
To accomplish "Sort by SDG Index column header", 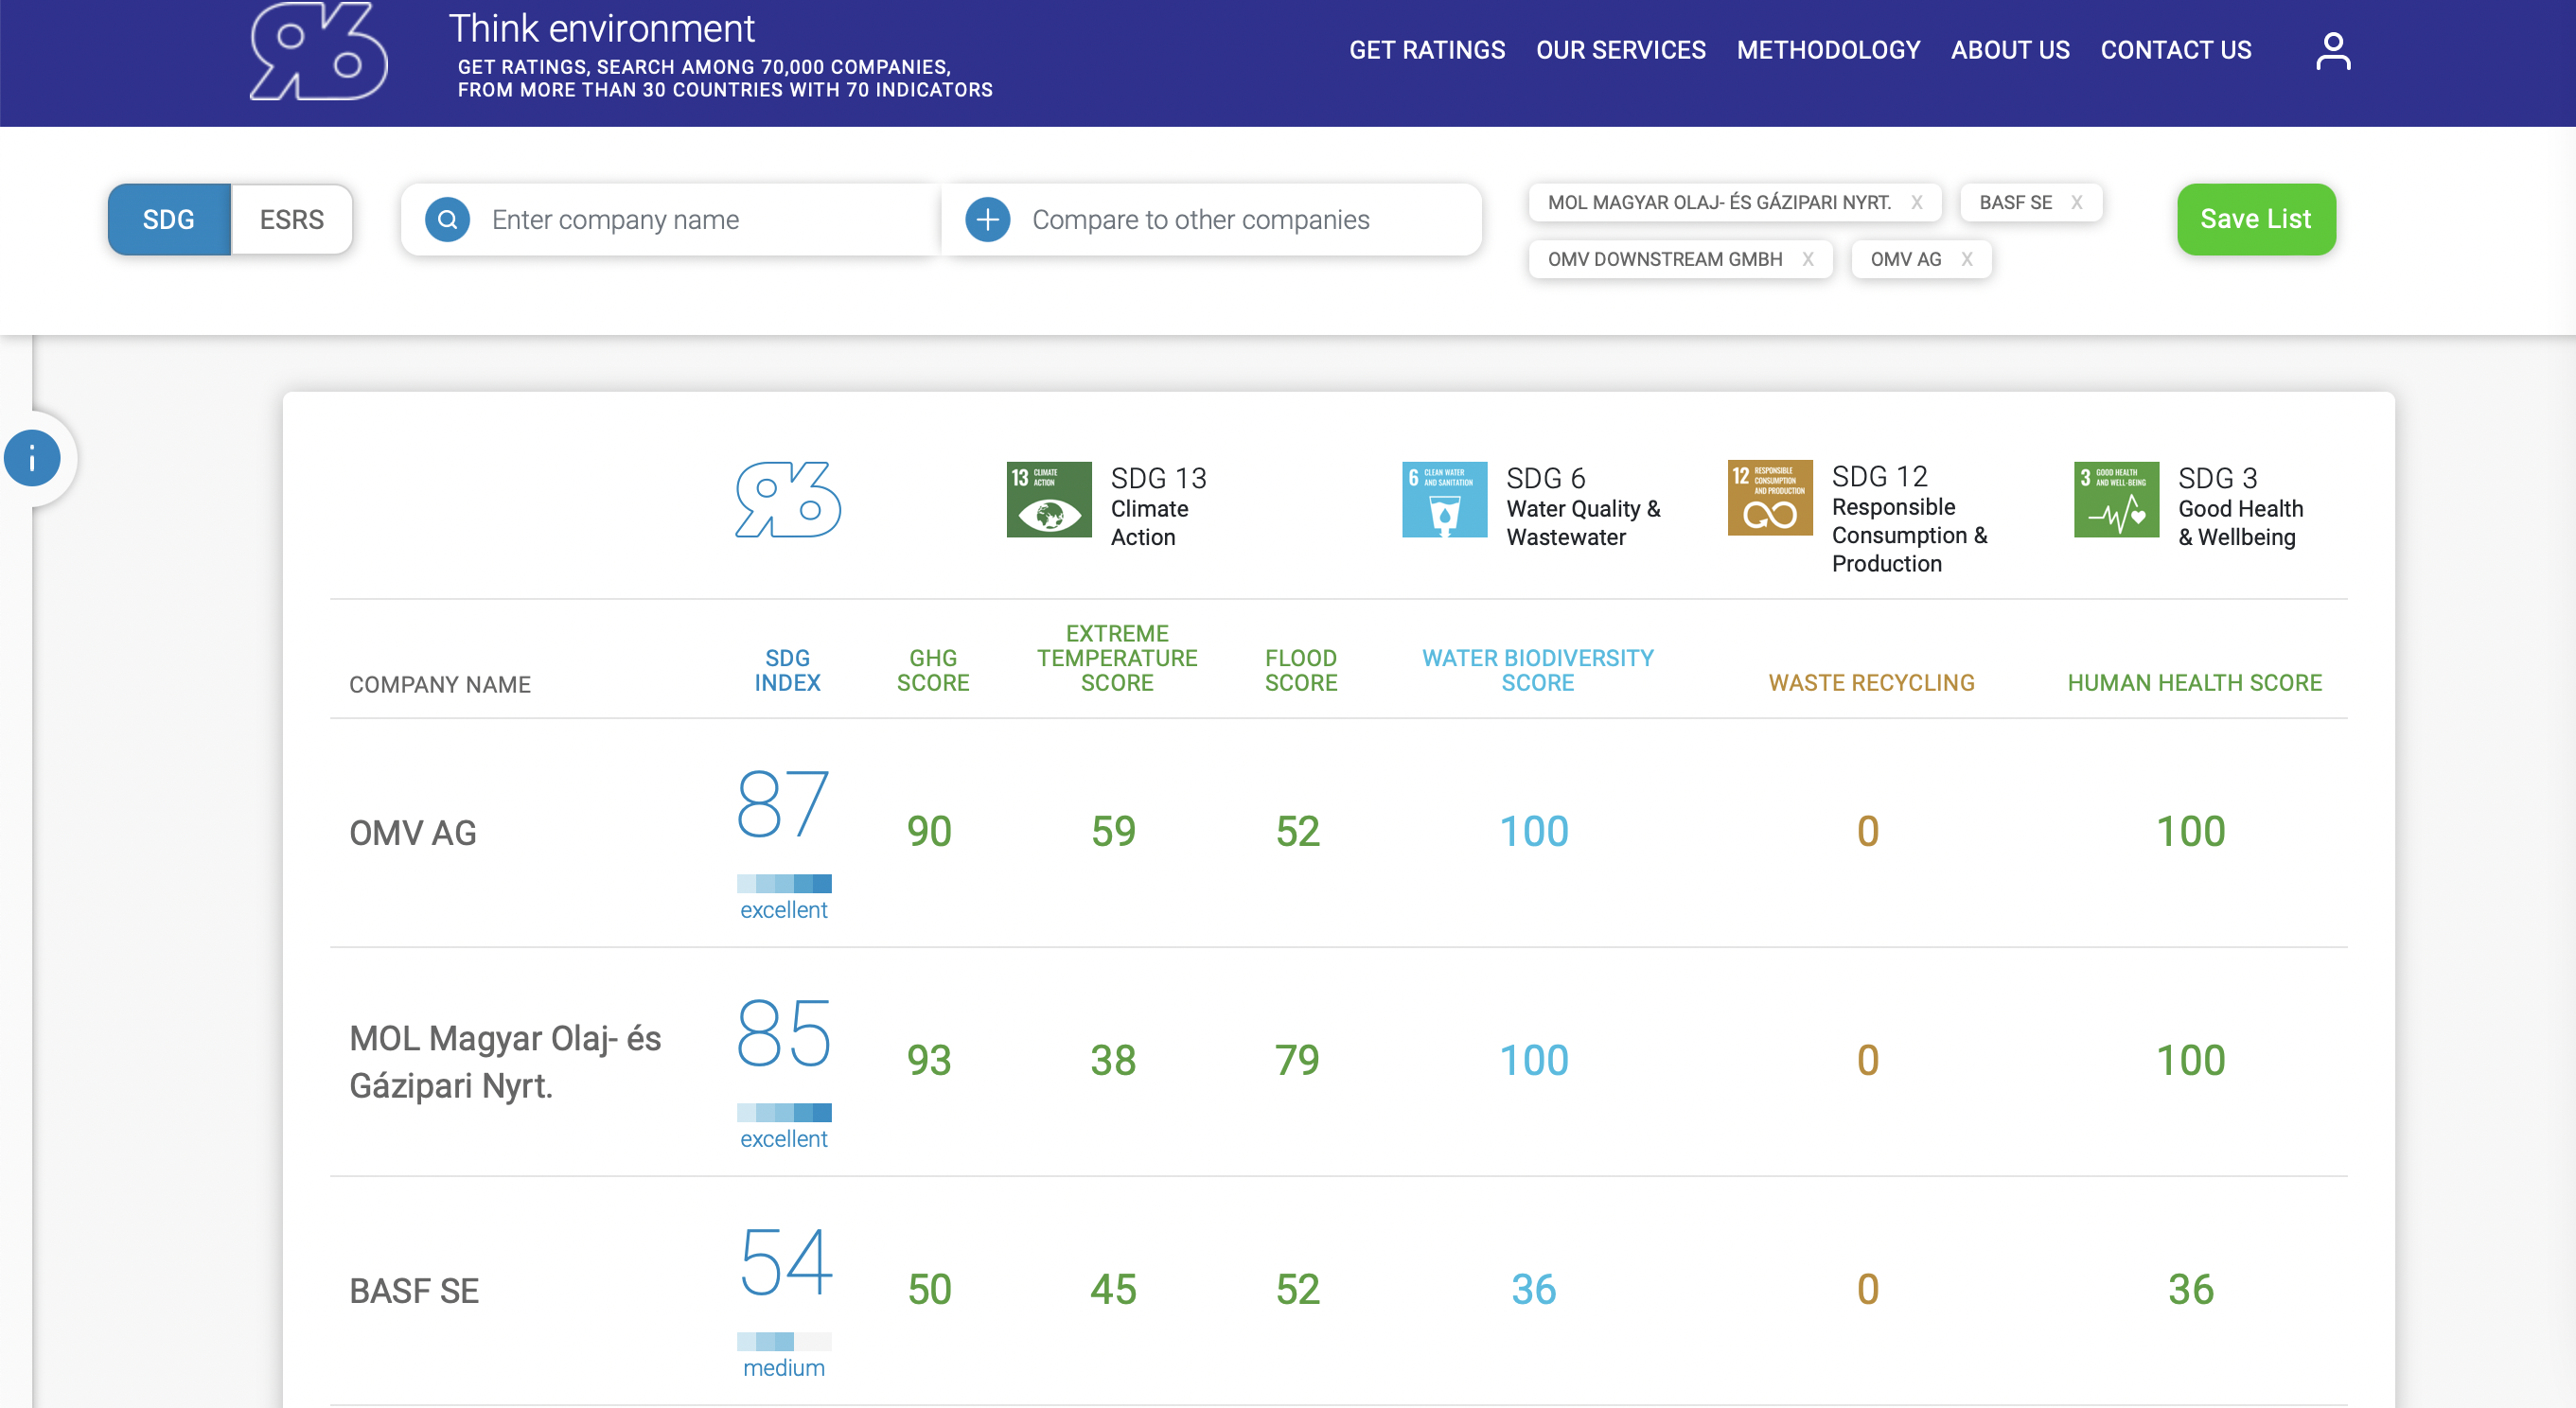I will pyautogui.click(x=787, y=670).
